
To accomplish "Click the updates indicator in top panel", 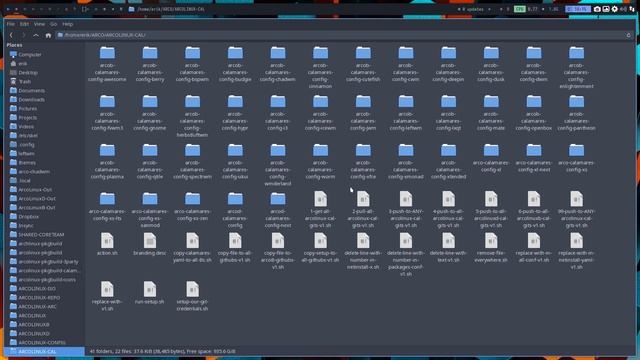I will pyautogui.click(x=471, y=9).
